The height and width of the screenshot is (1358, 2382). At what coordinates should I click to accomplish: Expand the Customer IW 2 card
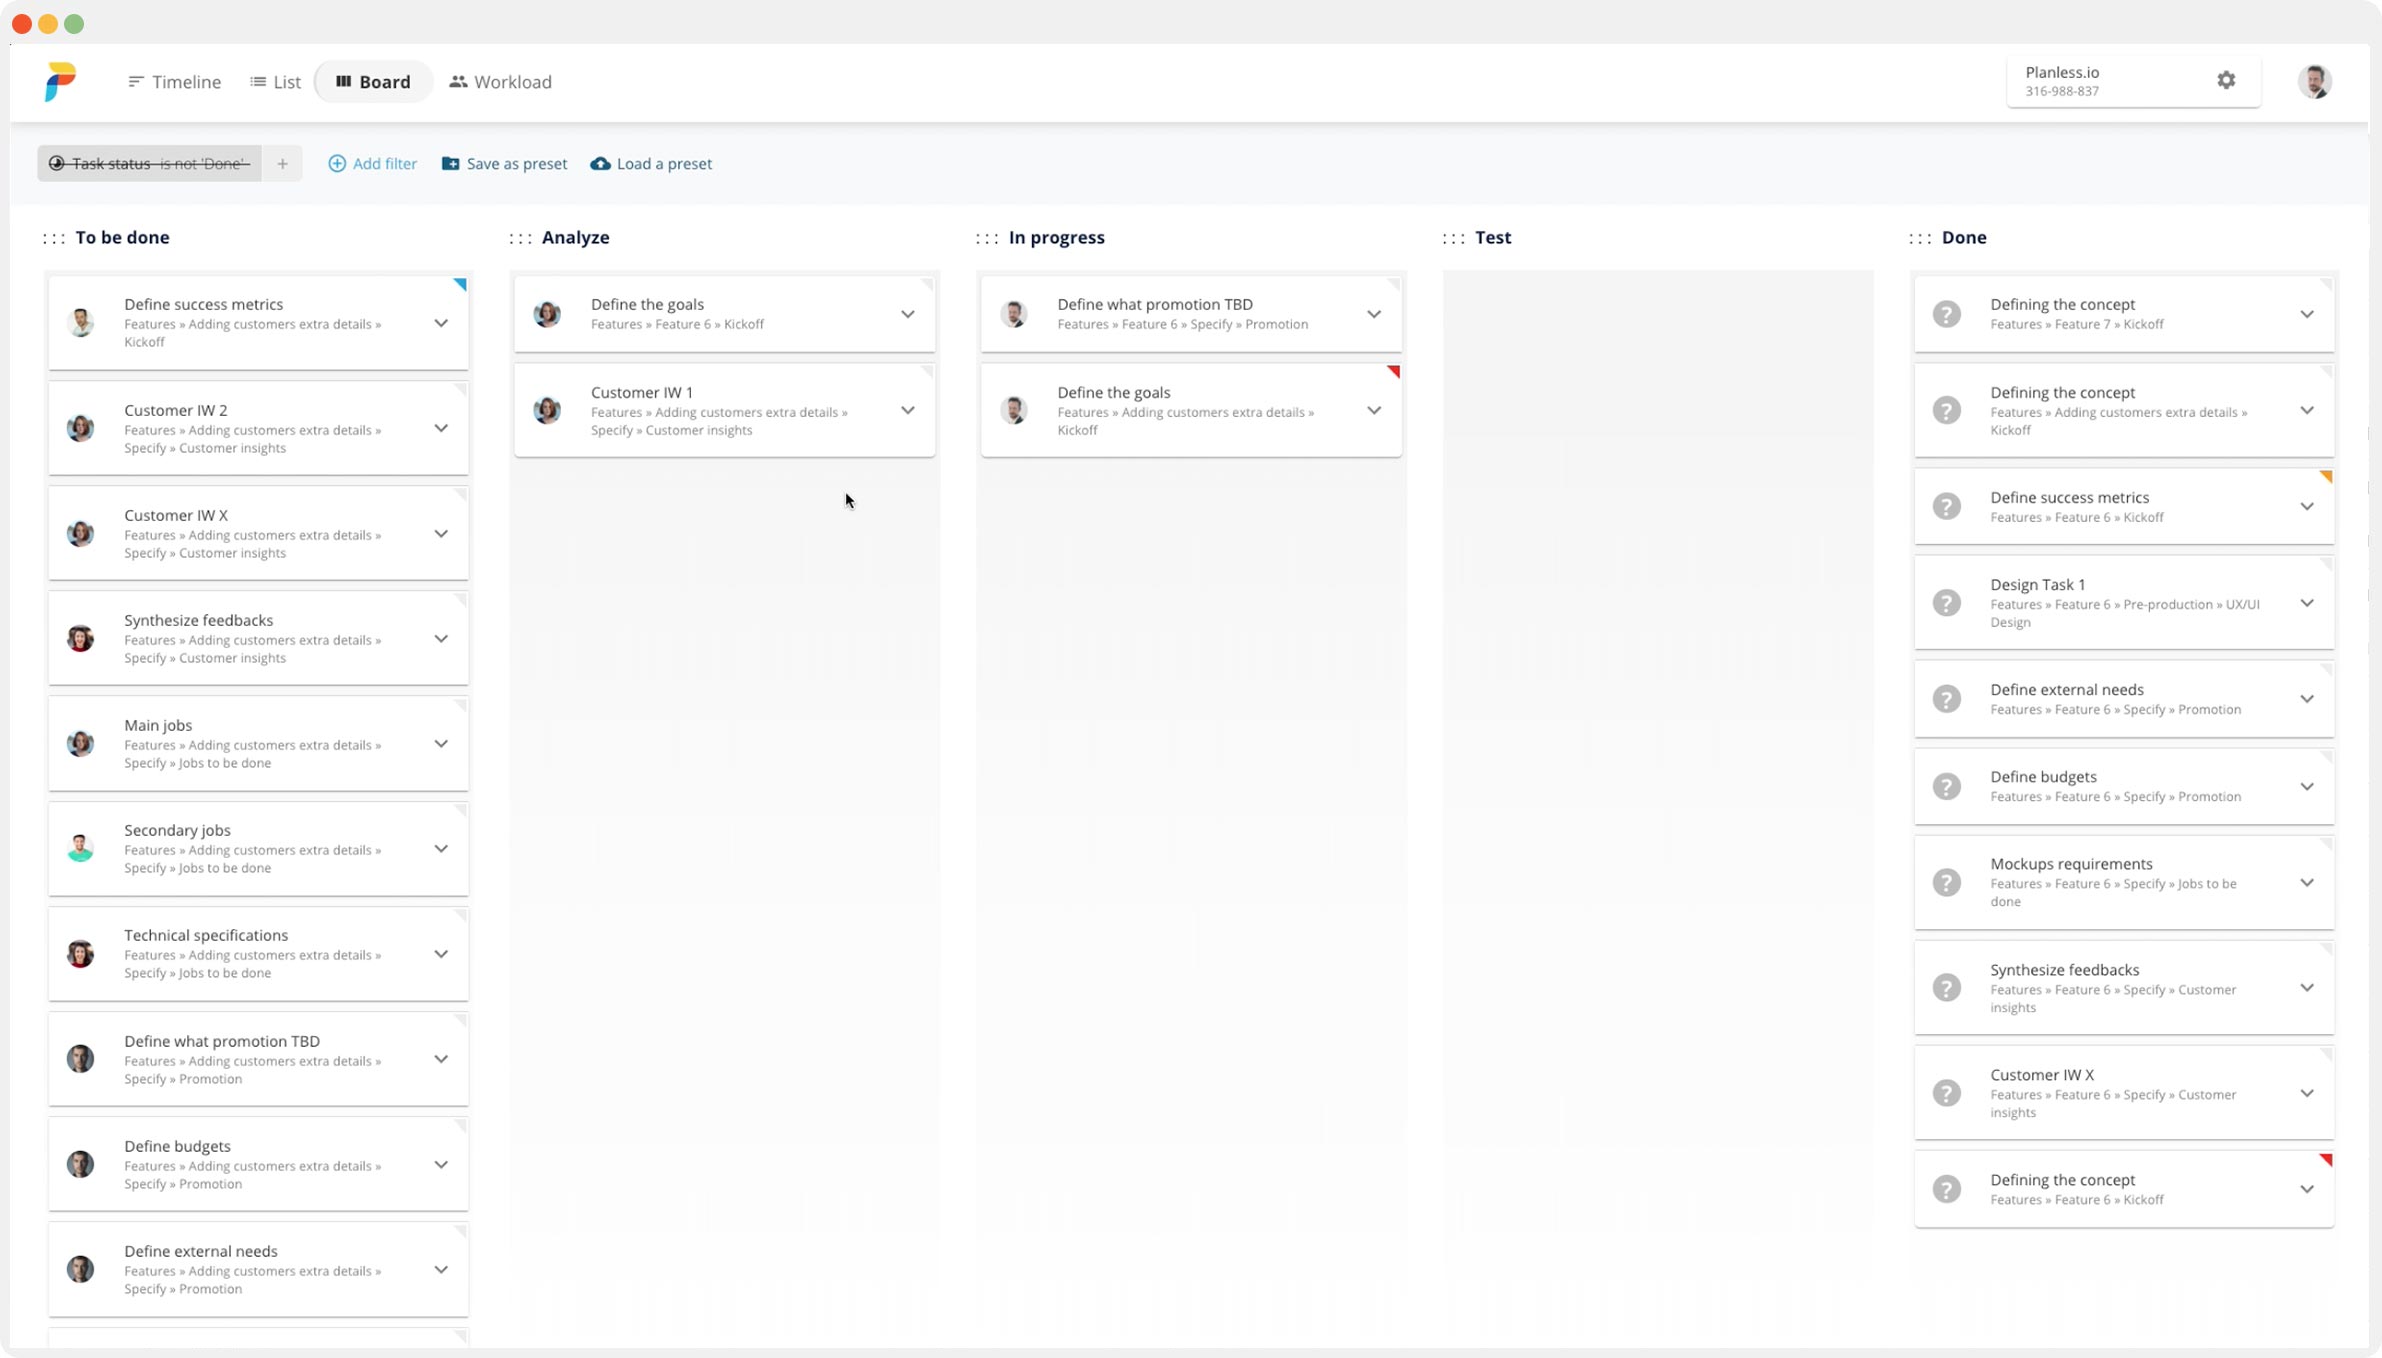[441, 428]
